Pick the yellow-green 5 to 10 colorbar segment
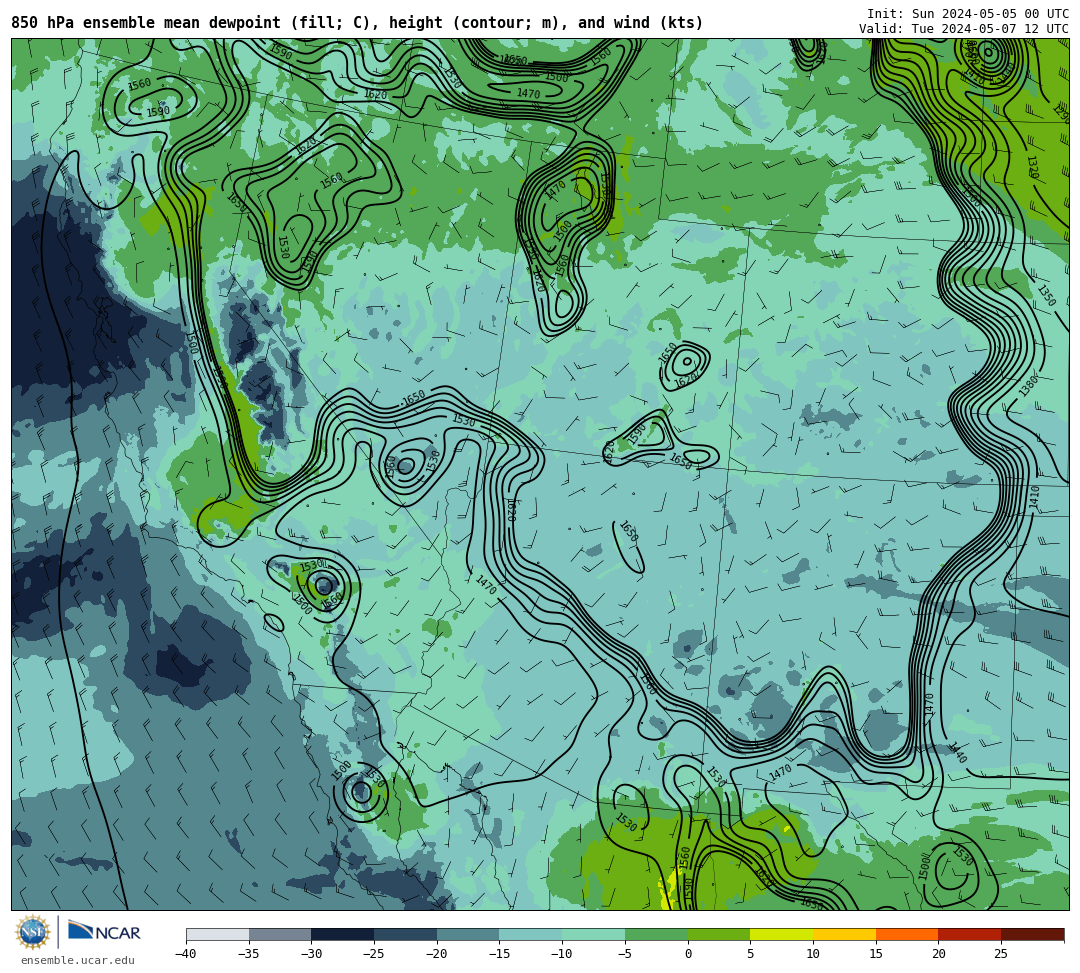This screenshot has height=973, width=1080. point(782,934)
